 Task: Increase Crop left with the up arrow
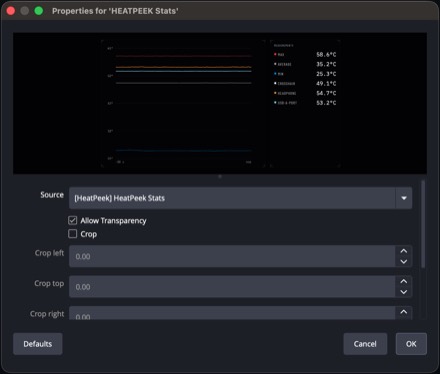point(404,251)
